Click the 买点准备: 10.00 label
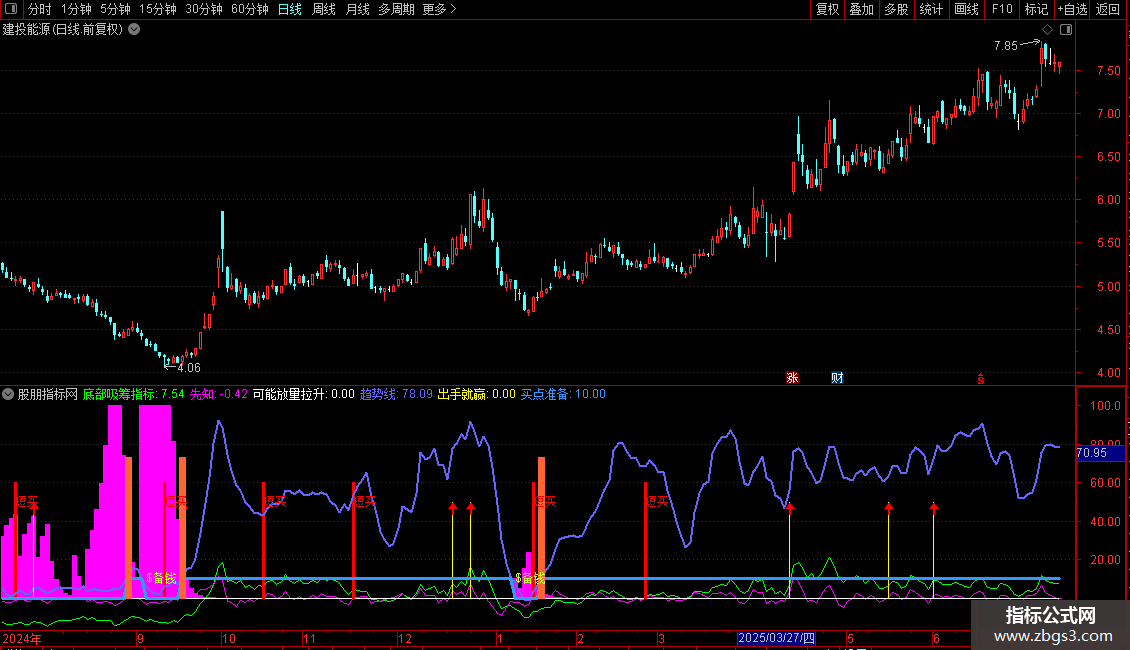Viewport: 1130px width, 650px height. (x=563, y=394)
